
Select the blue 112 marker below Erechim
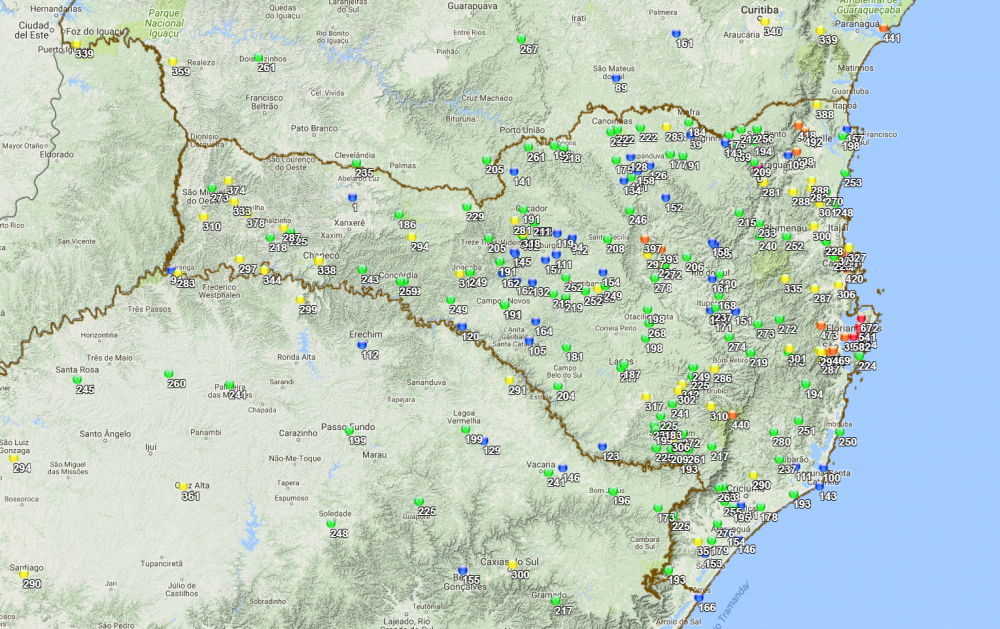(362, 345)
